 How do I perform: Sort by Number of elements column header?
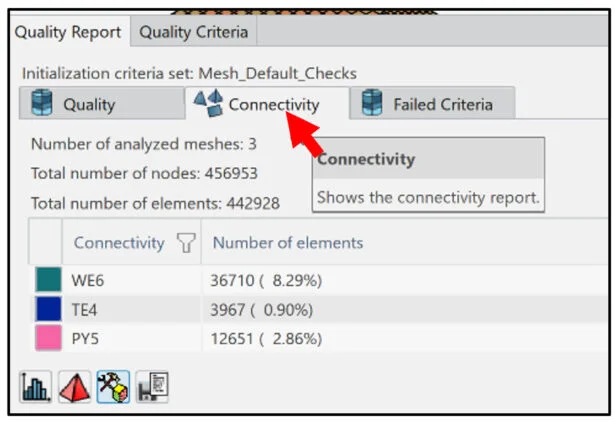288,243
